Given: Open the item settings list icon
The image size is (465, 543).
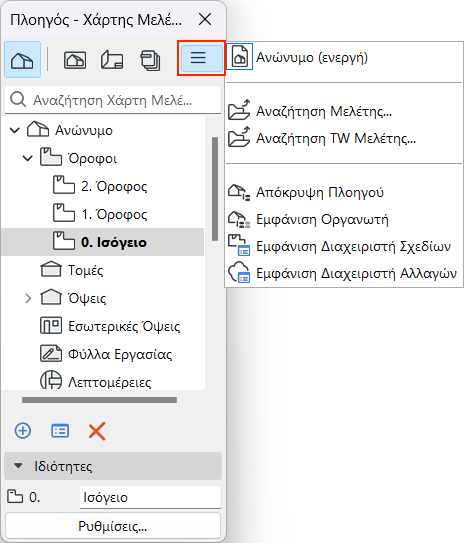Looking at the screenshot, I should 60,431.
